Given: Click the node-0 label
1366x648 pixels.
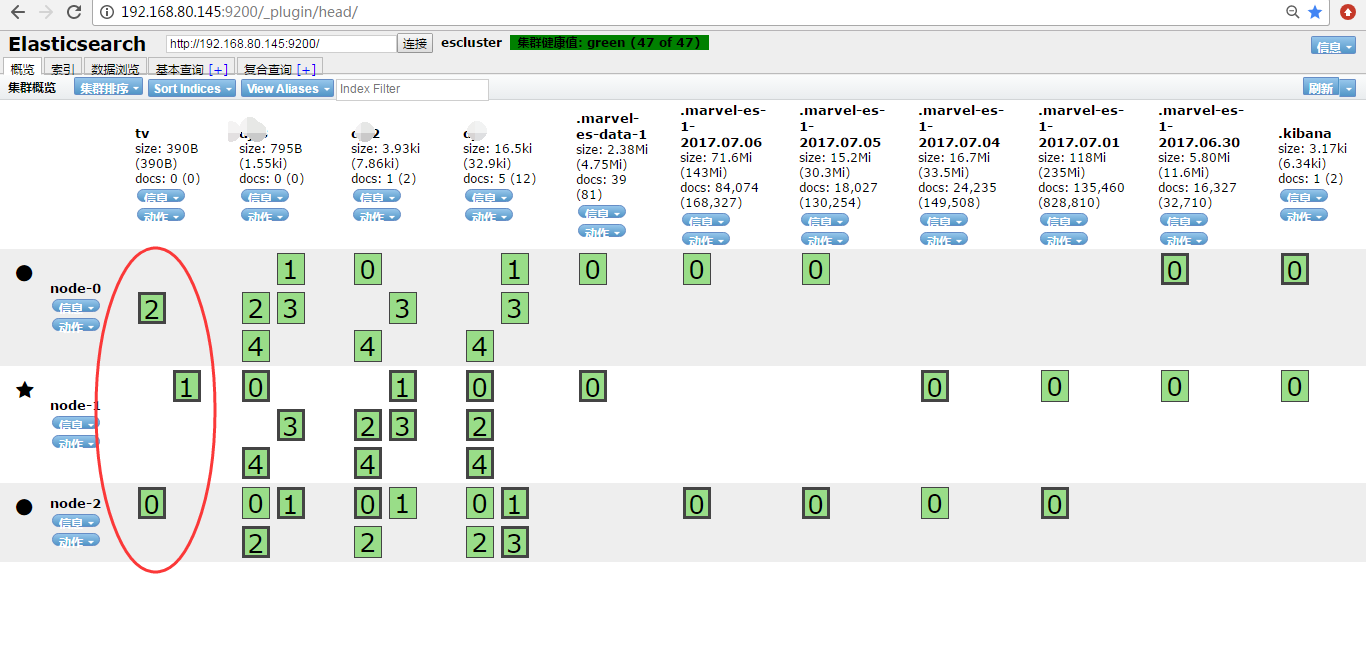Looking at the screenshot, I should tap(75, 288).
